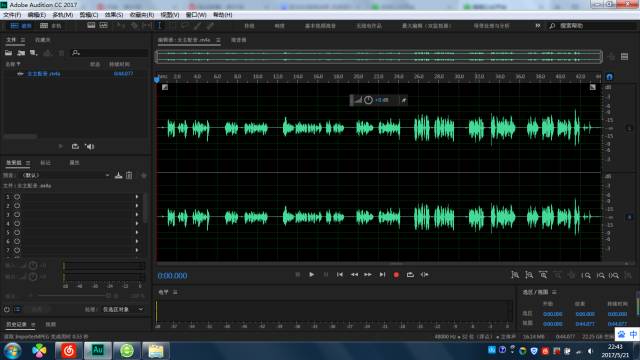The image size is (640, 360).
Task: Toggle power for effect slot 7
Action: coord(17,250)
